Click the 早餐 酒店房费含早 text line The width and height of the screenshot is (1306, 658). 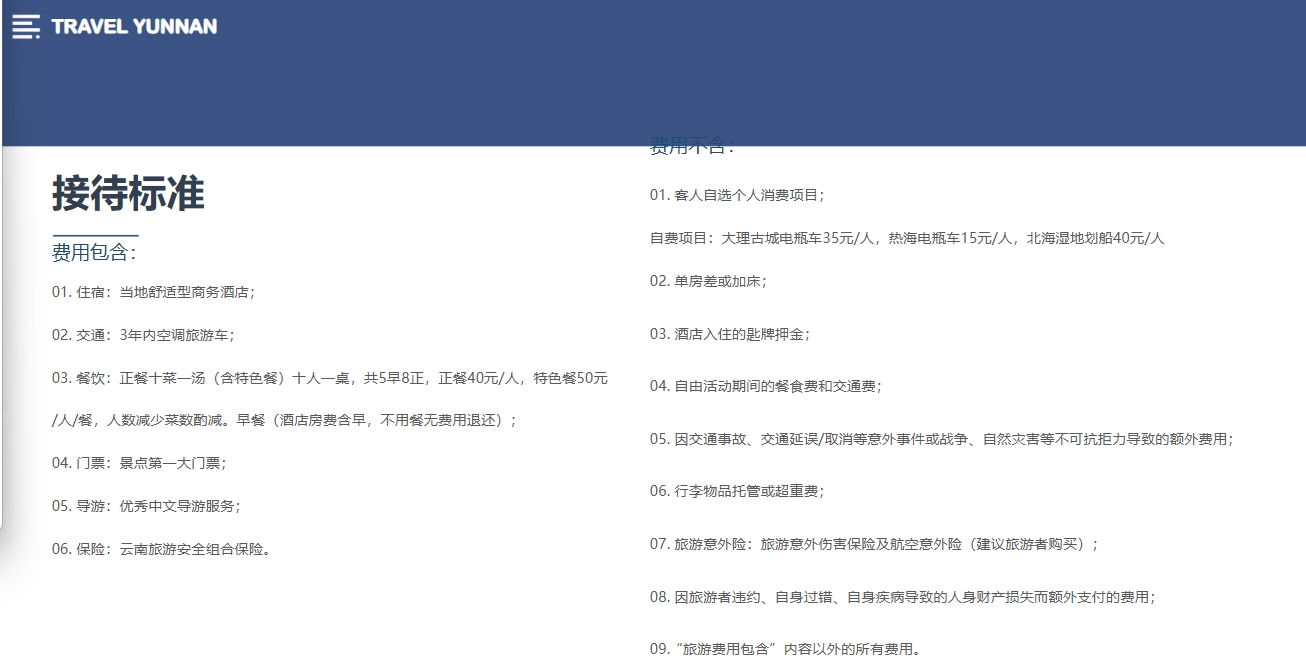point(284,421)
